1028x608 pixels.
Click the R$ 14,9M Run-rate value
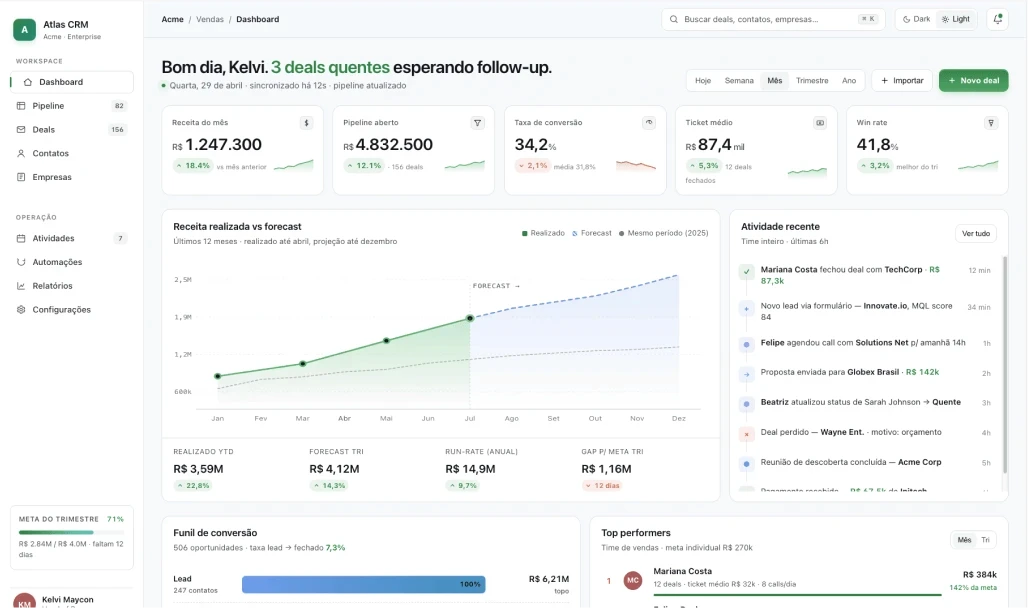(x=470, y=469)
